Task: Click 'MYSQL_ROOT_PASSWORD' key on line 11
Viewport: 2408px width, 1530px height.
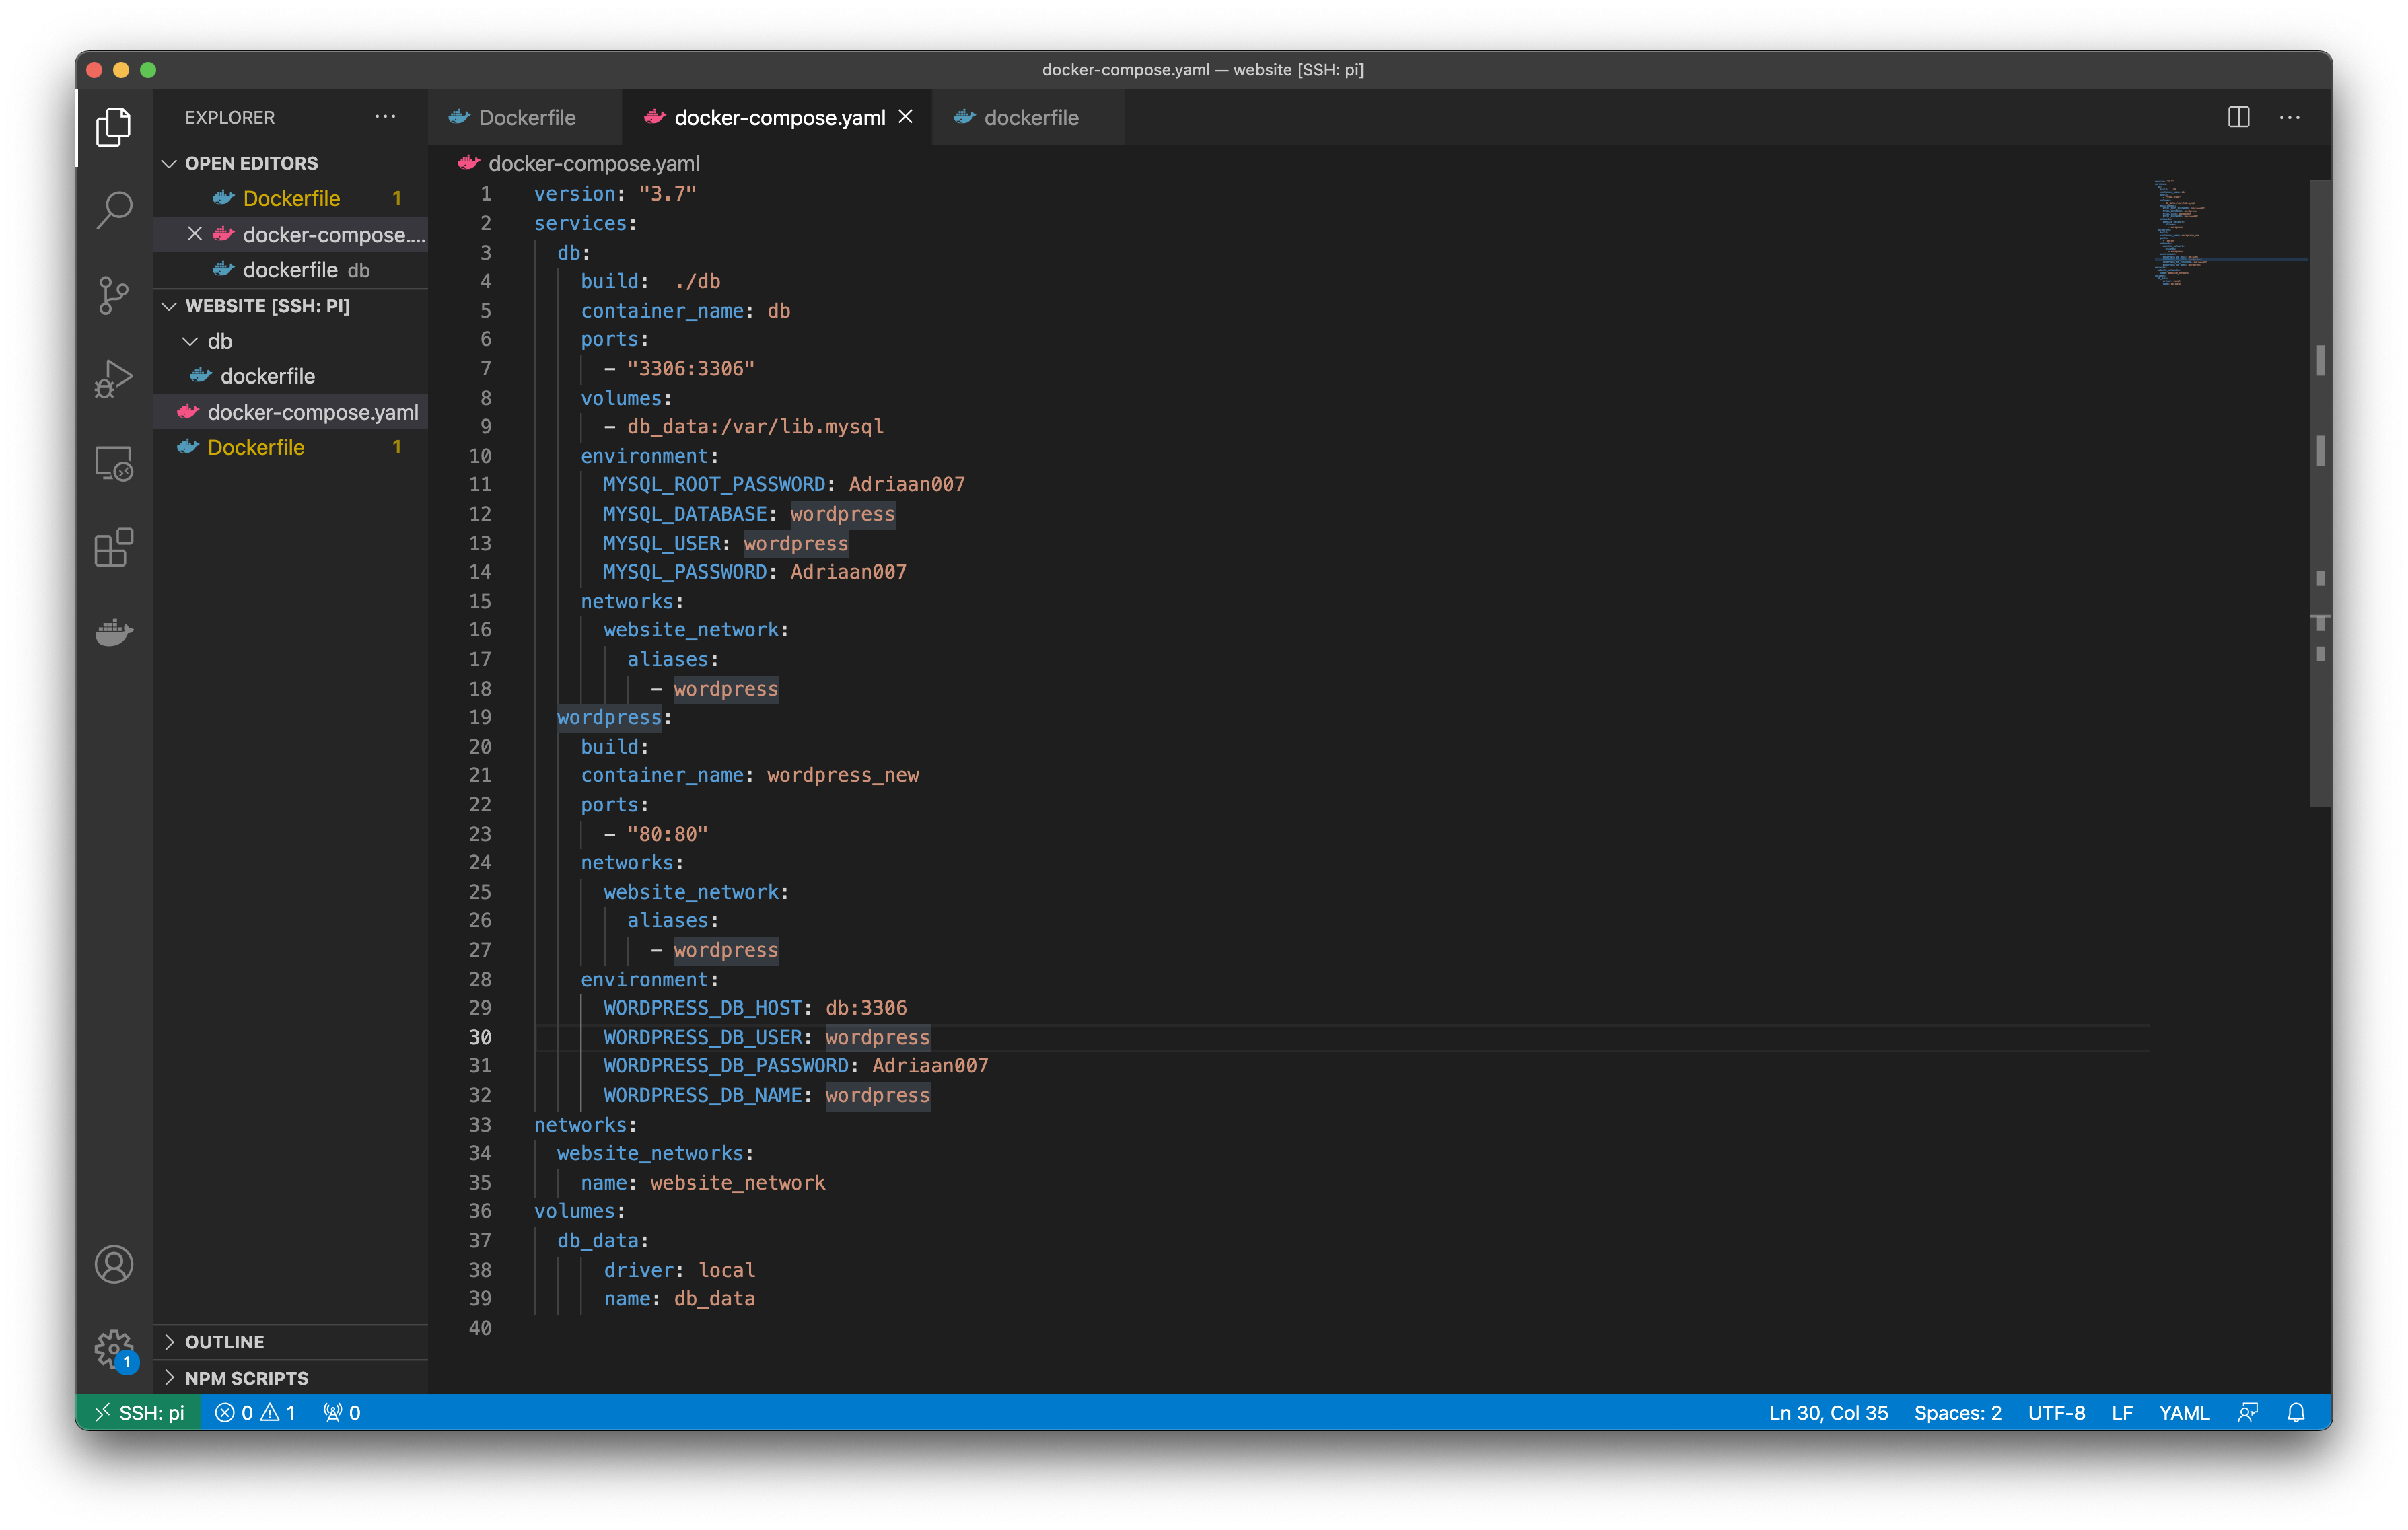Action: [714, 485]
